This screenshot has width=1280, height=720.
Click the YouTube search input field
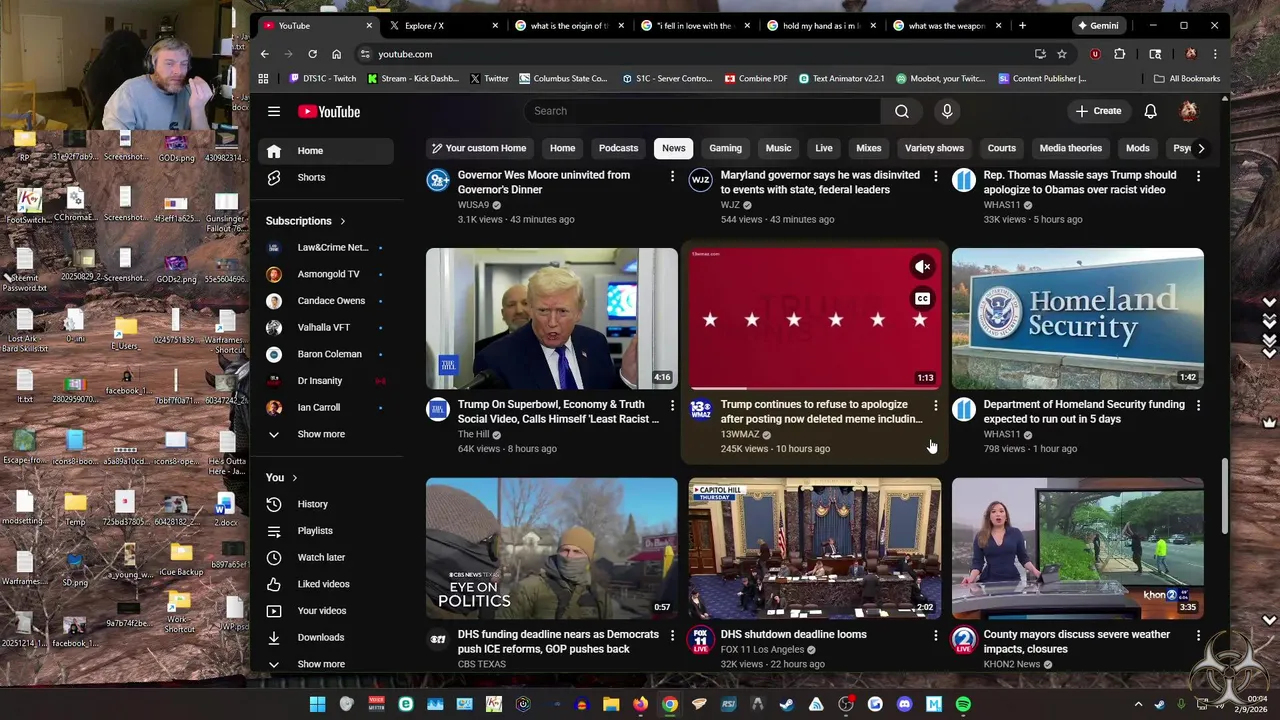point(703,111)
